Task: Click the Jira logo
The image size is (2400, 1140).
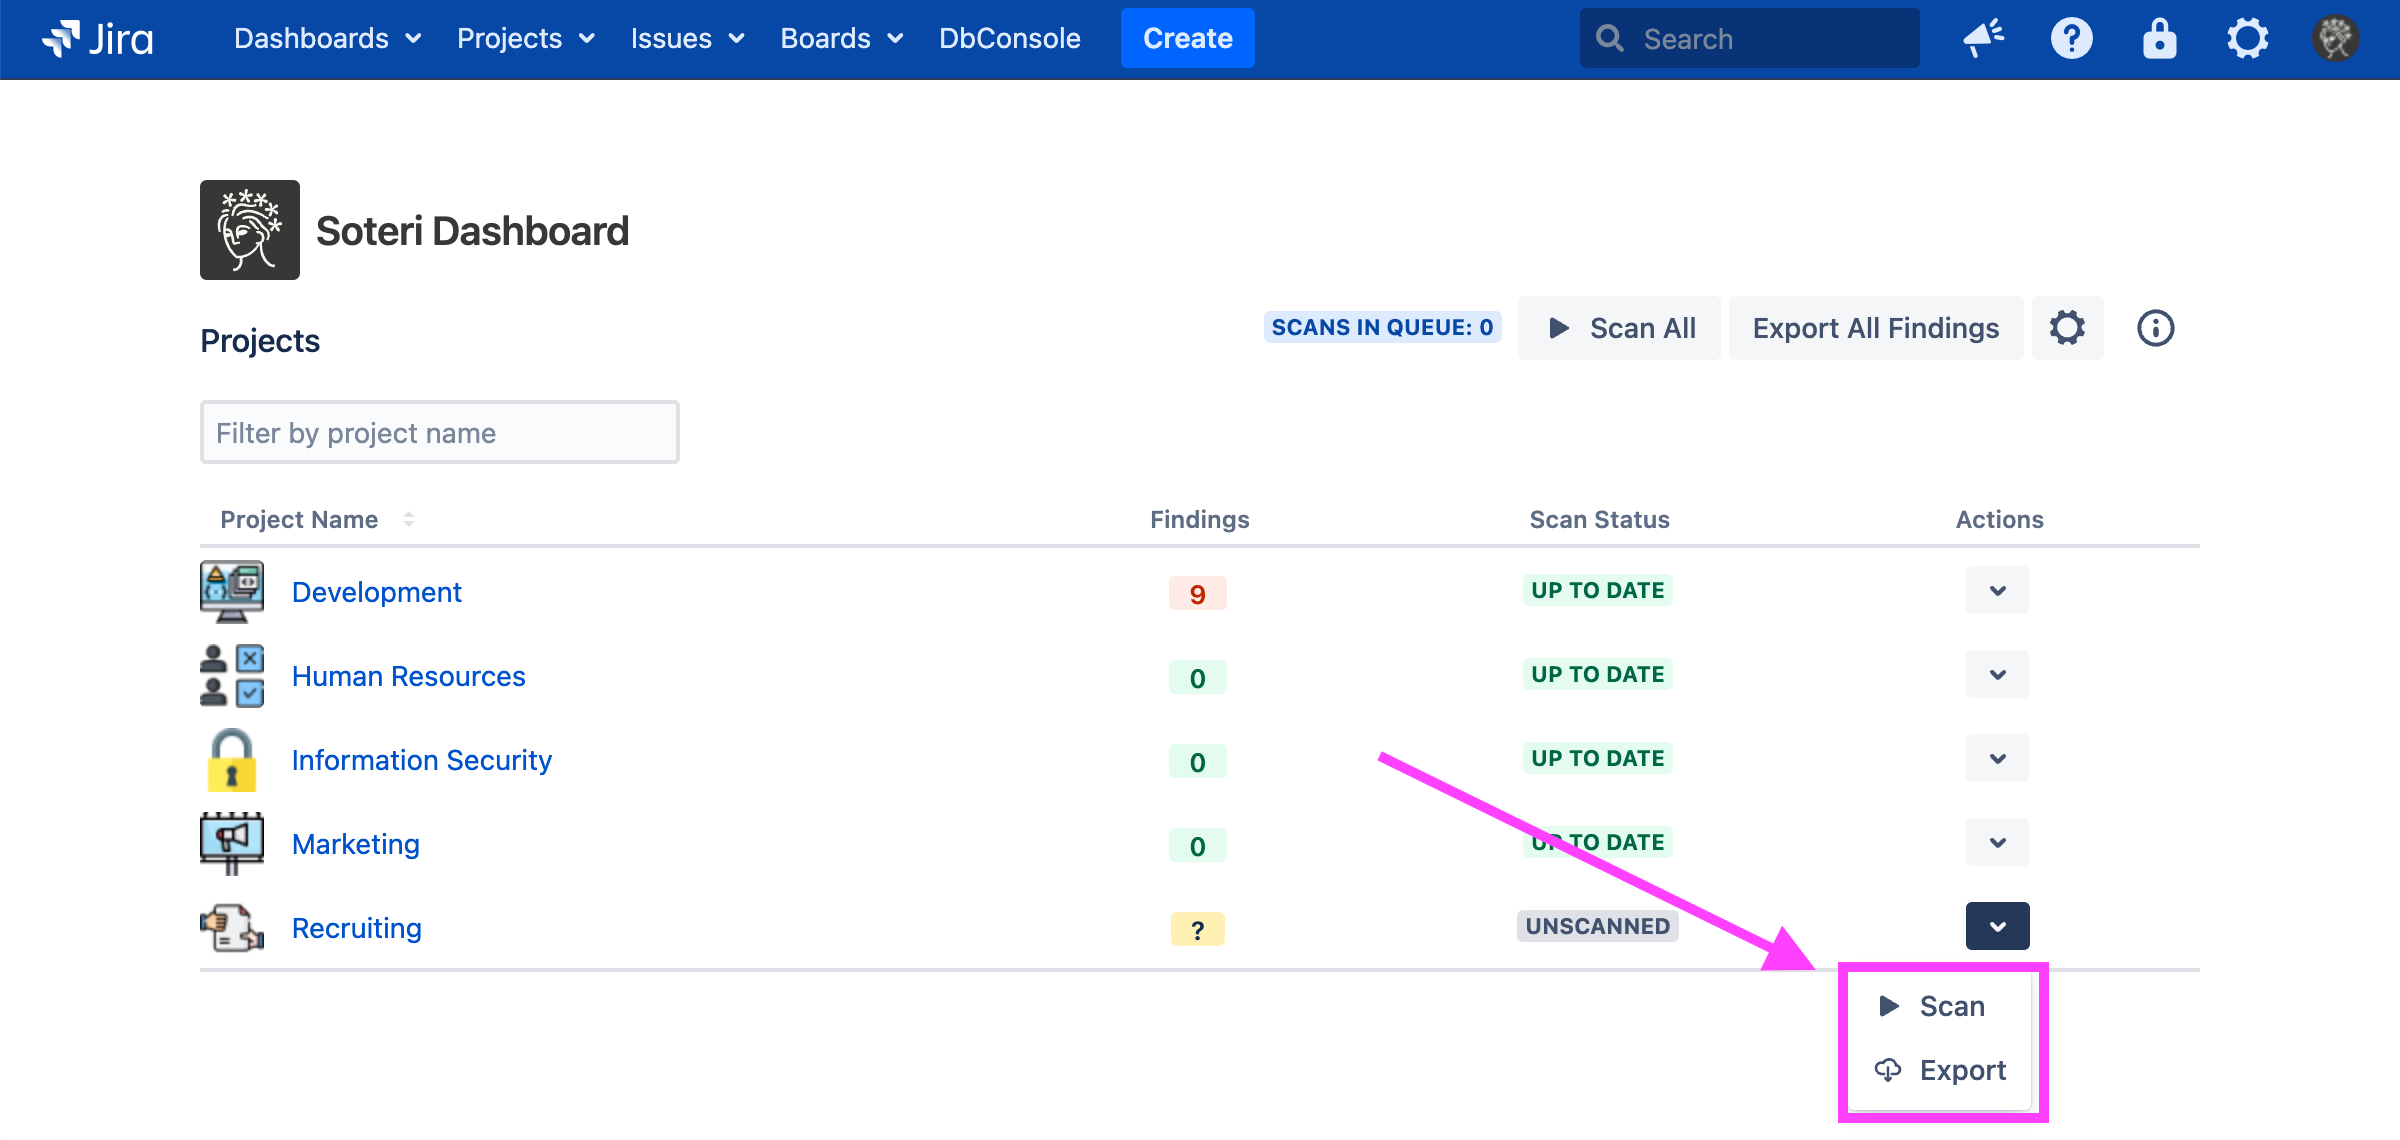Action: click(x=98, y=39)
